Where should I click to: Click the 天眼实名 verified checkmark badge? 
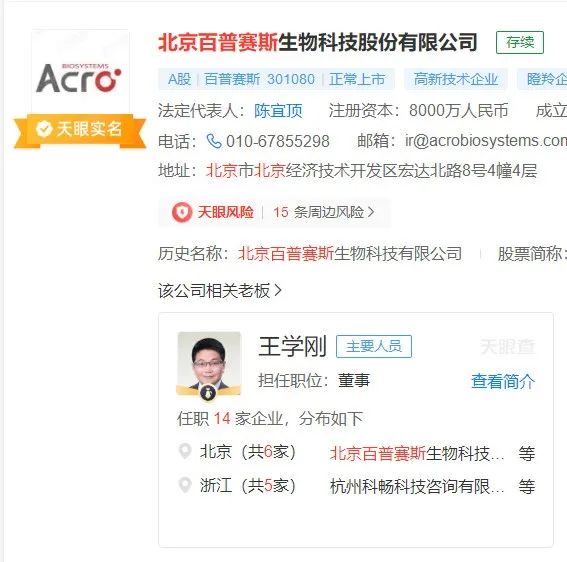click(44, 129)
